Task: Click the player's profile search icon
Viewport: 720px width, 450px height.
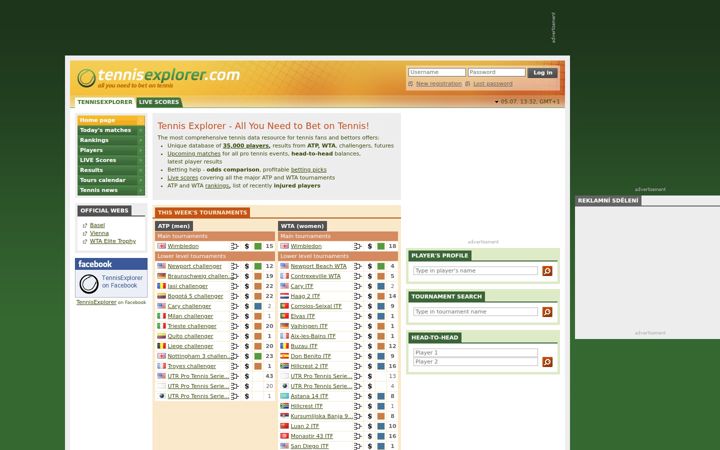Action: (547, 271)
